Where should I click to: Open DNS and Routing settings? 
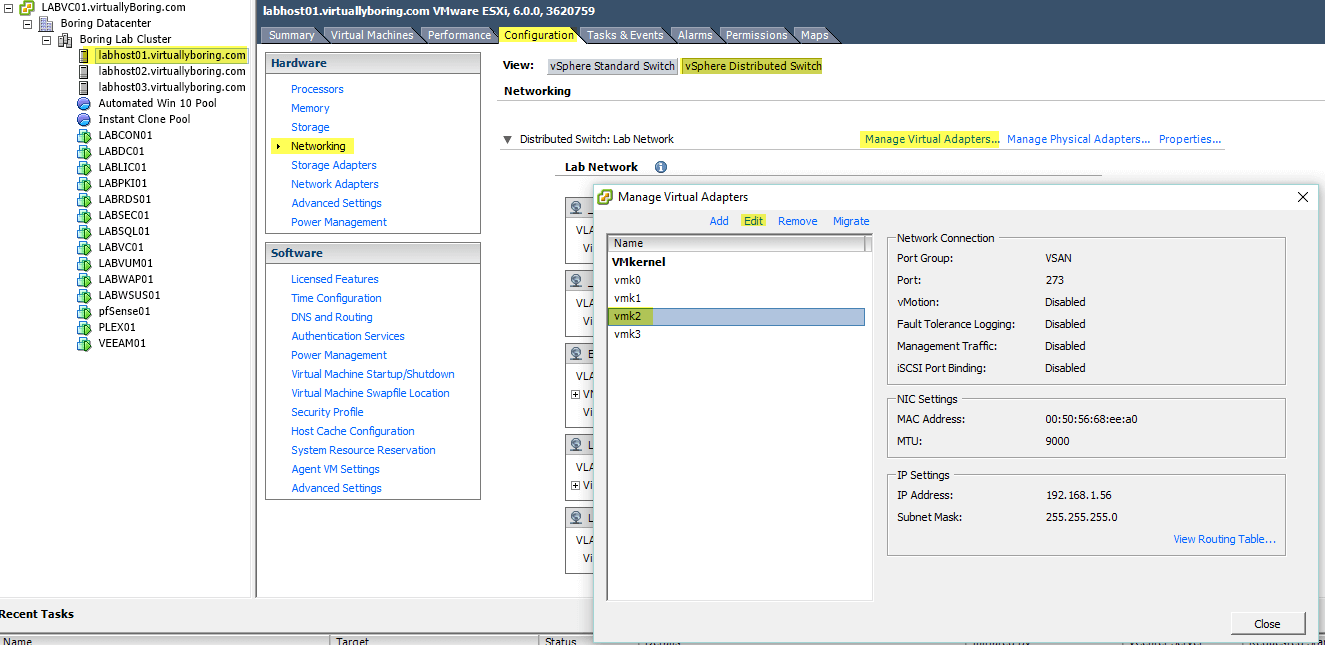click(x=332, y=317)
